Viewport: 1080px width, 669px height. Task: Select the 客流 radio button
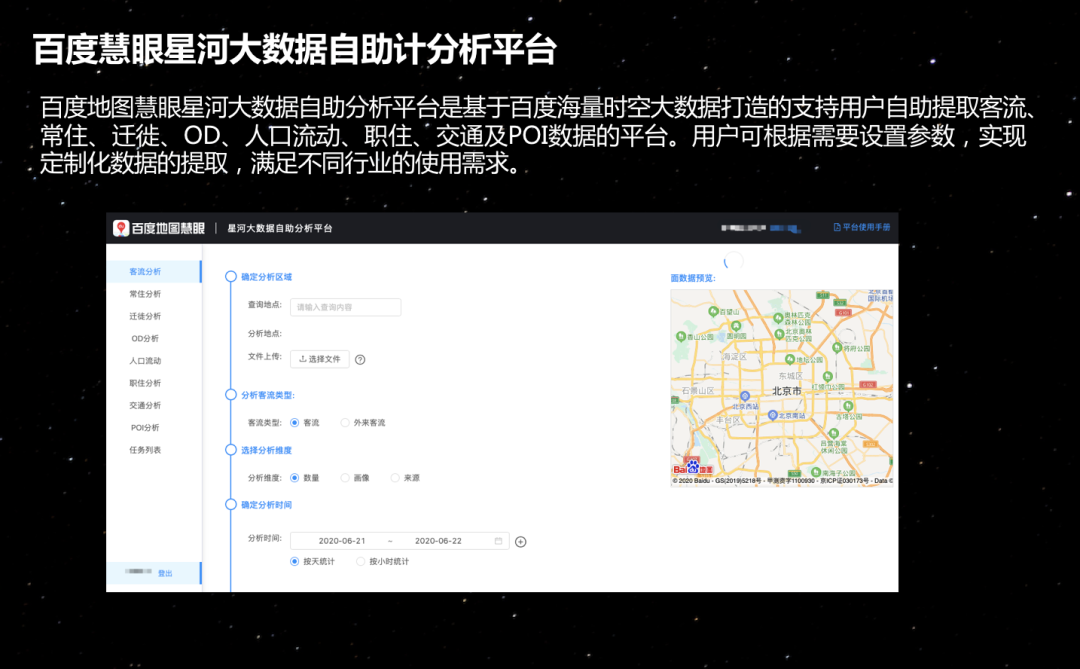pos(295,423)
